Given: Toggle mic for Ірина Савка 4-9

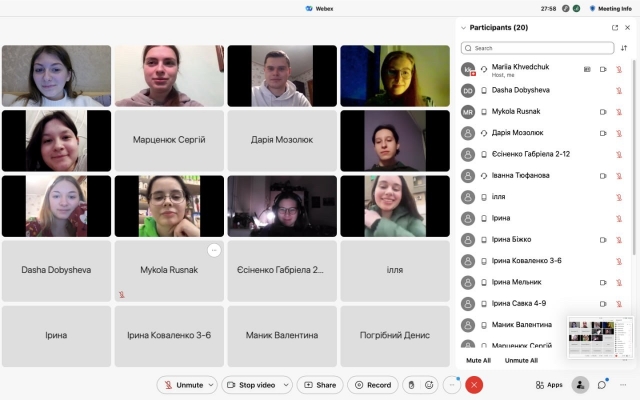Looking at the screenshot, I should [x=619, y=304].
